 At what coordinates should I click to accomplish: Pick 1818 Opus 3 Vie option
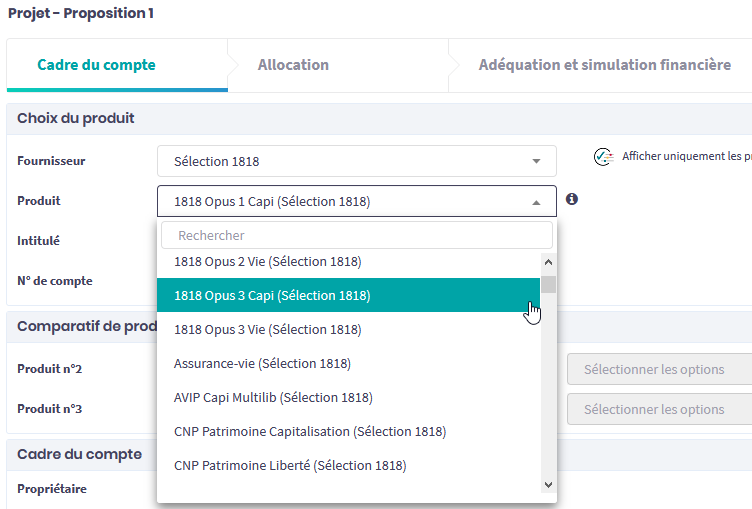tap(268, 329)
